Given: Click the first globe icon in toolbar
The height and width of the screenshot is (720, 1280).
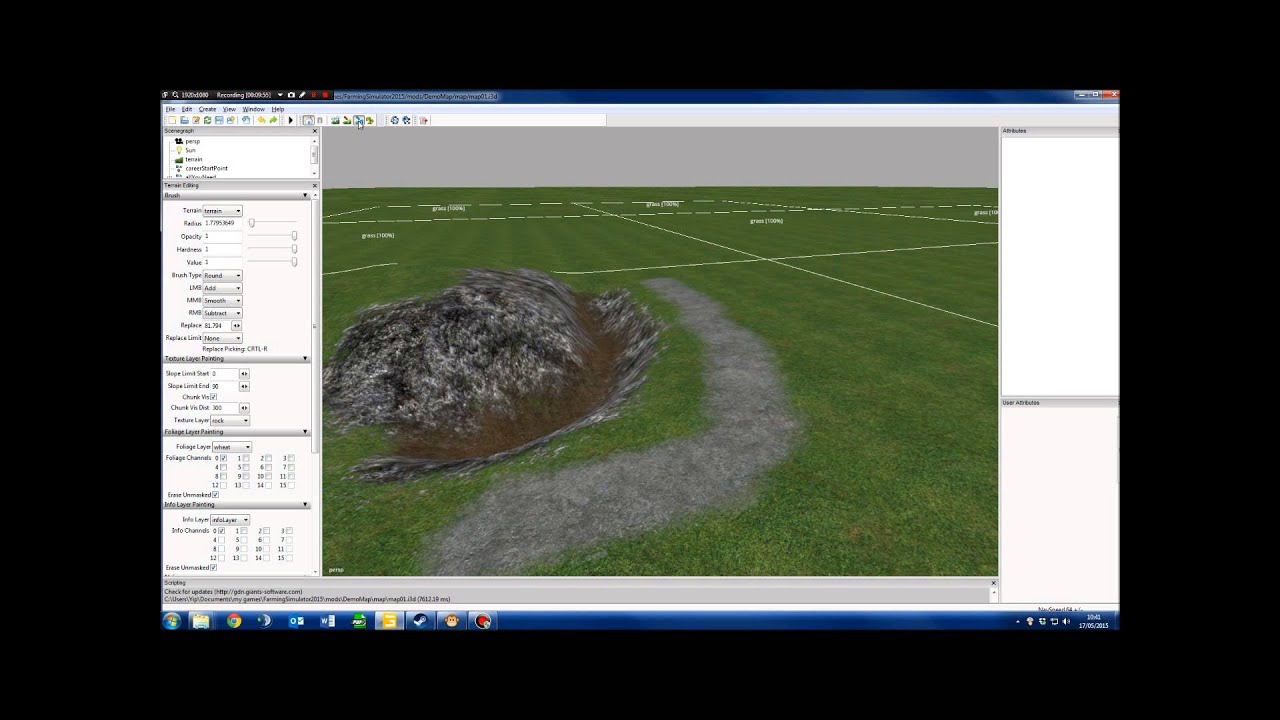Looking at the screenshot, I should pyautogui.click(x=394, y=120).
